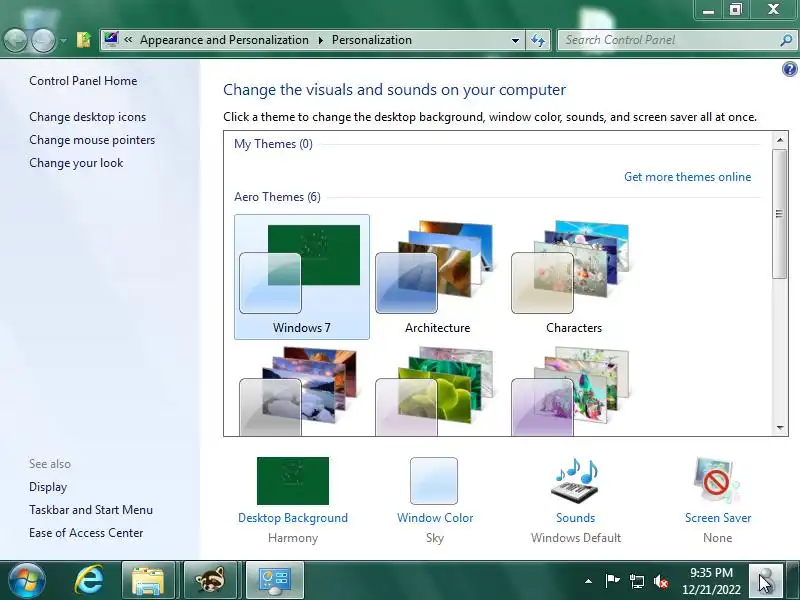Launch Internet Explorer from taskbar
Image resolution: width=800 pixels, height=600 pixels.
90,580
